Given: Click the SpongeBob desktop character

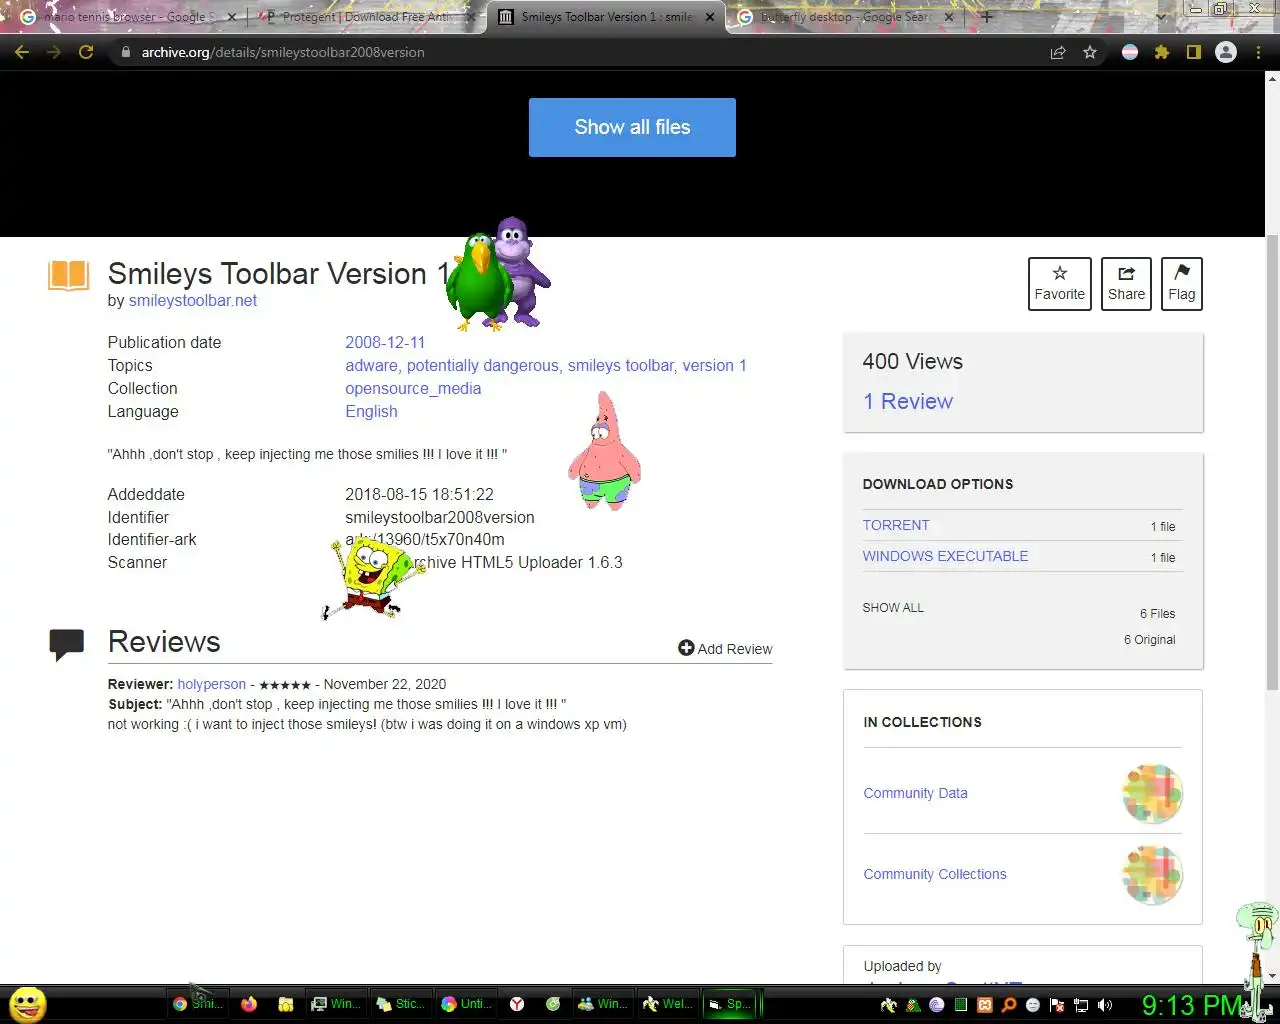Looking at the screenshot, I should (x=372, y=578).
